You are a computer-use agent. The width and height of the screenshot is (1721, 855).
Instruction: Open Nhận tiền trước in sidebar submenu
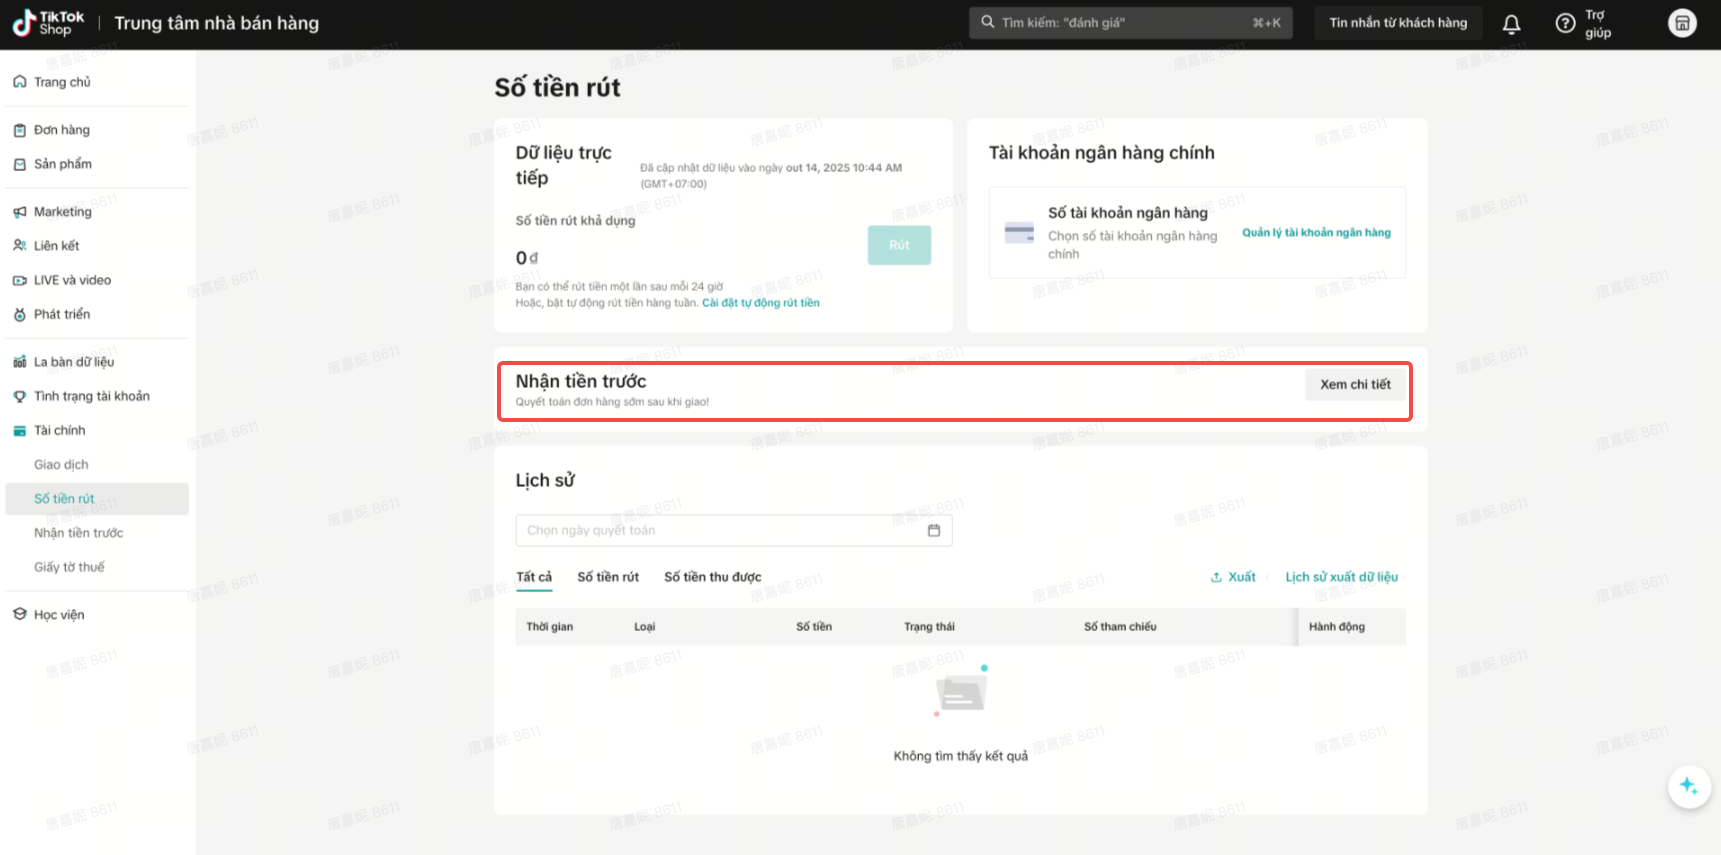click(78, 533)
